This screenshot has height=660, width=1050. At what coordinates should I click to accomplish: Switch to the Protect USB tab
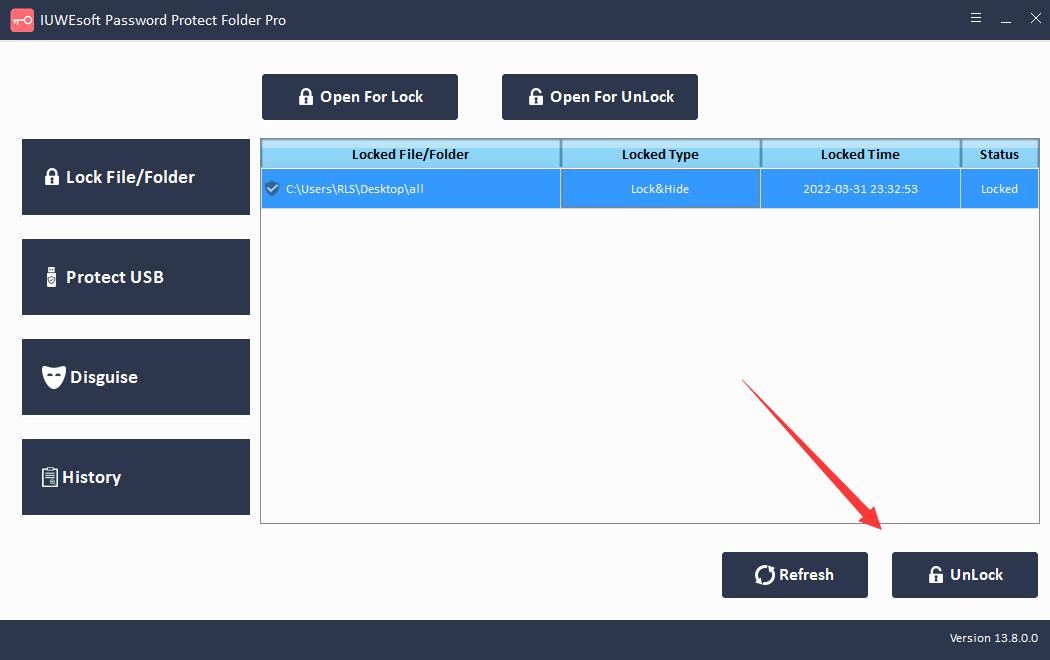point(136,277)
